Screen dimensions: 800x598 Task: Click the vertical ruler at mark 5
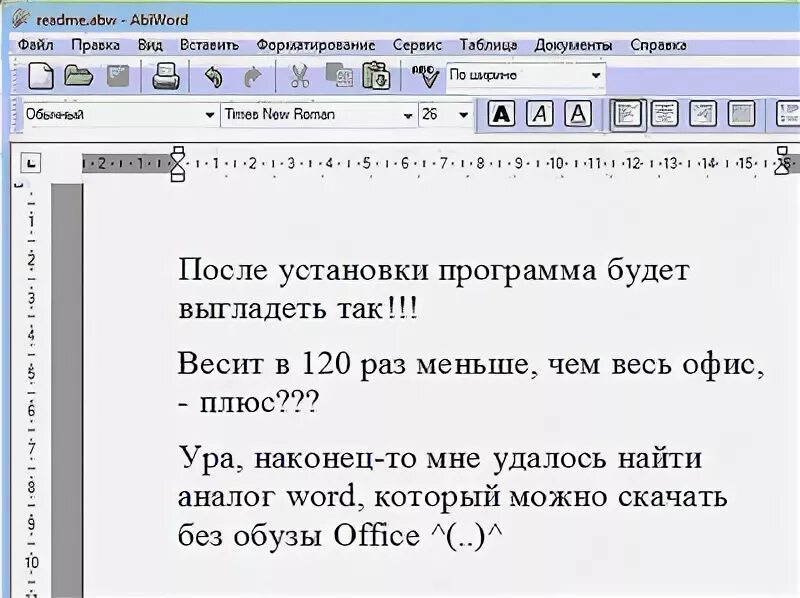[x=32, y=373]
